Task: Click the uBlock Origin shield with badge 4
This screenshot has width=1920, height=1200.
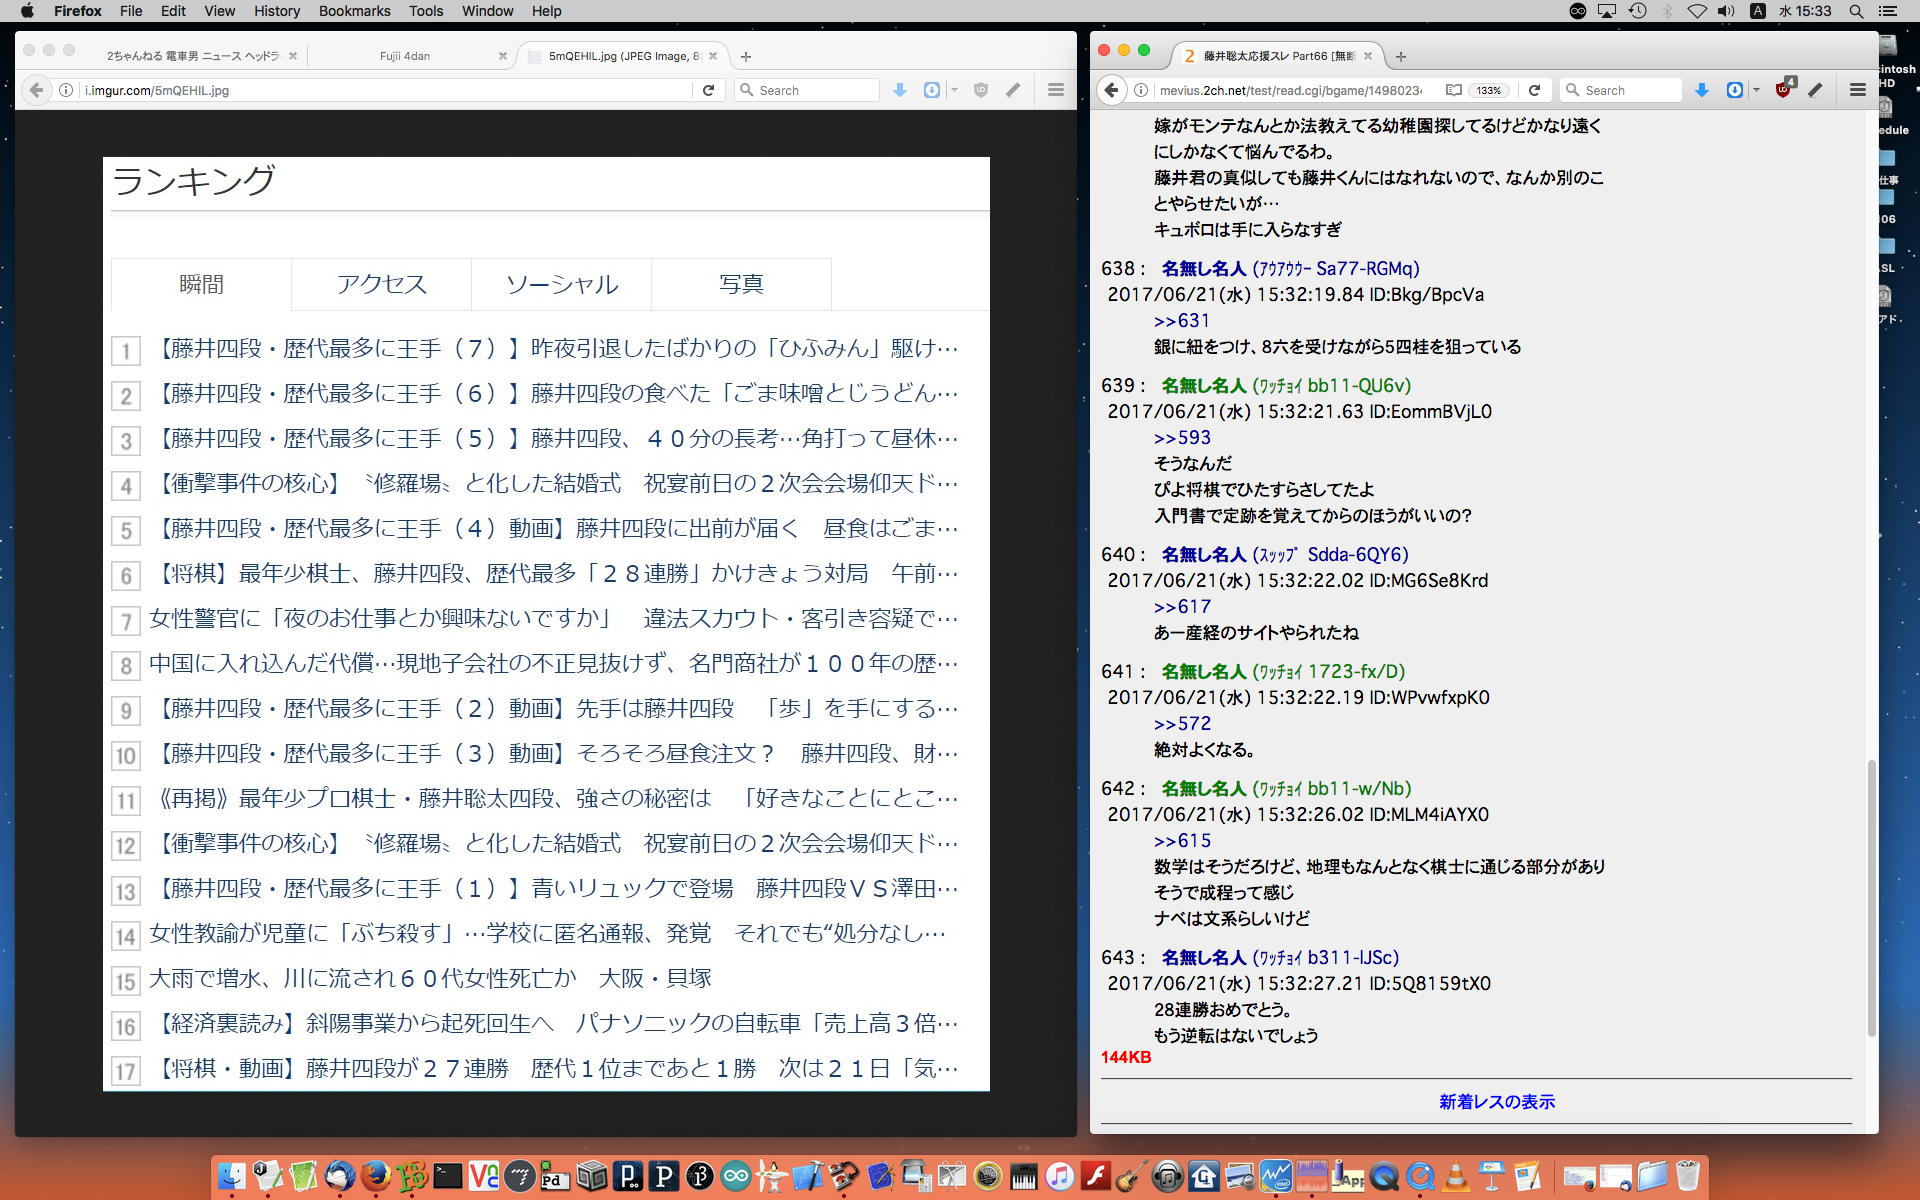Action: (1784, 89)
